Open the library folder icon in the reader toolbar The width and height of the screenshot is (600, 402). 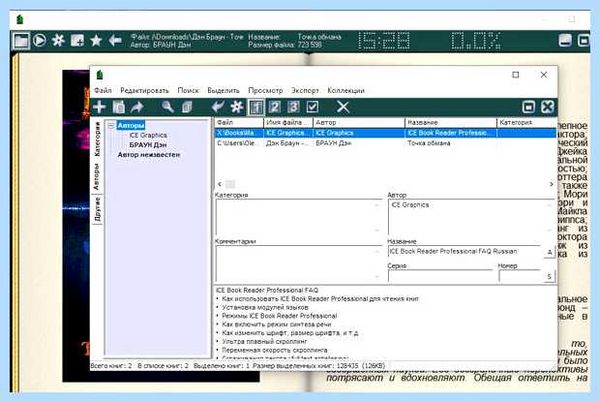pyautogui.click(x=21, y=41)
